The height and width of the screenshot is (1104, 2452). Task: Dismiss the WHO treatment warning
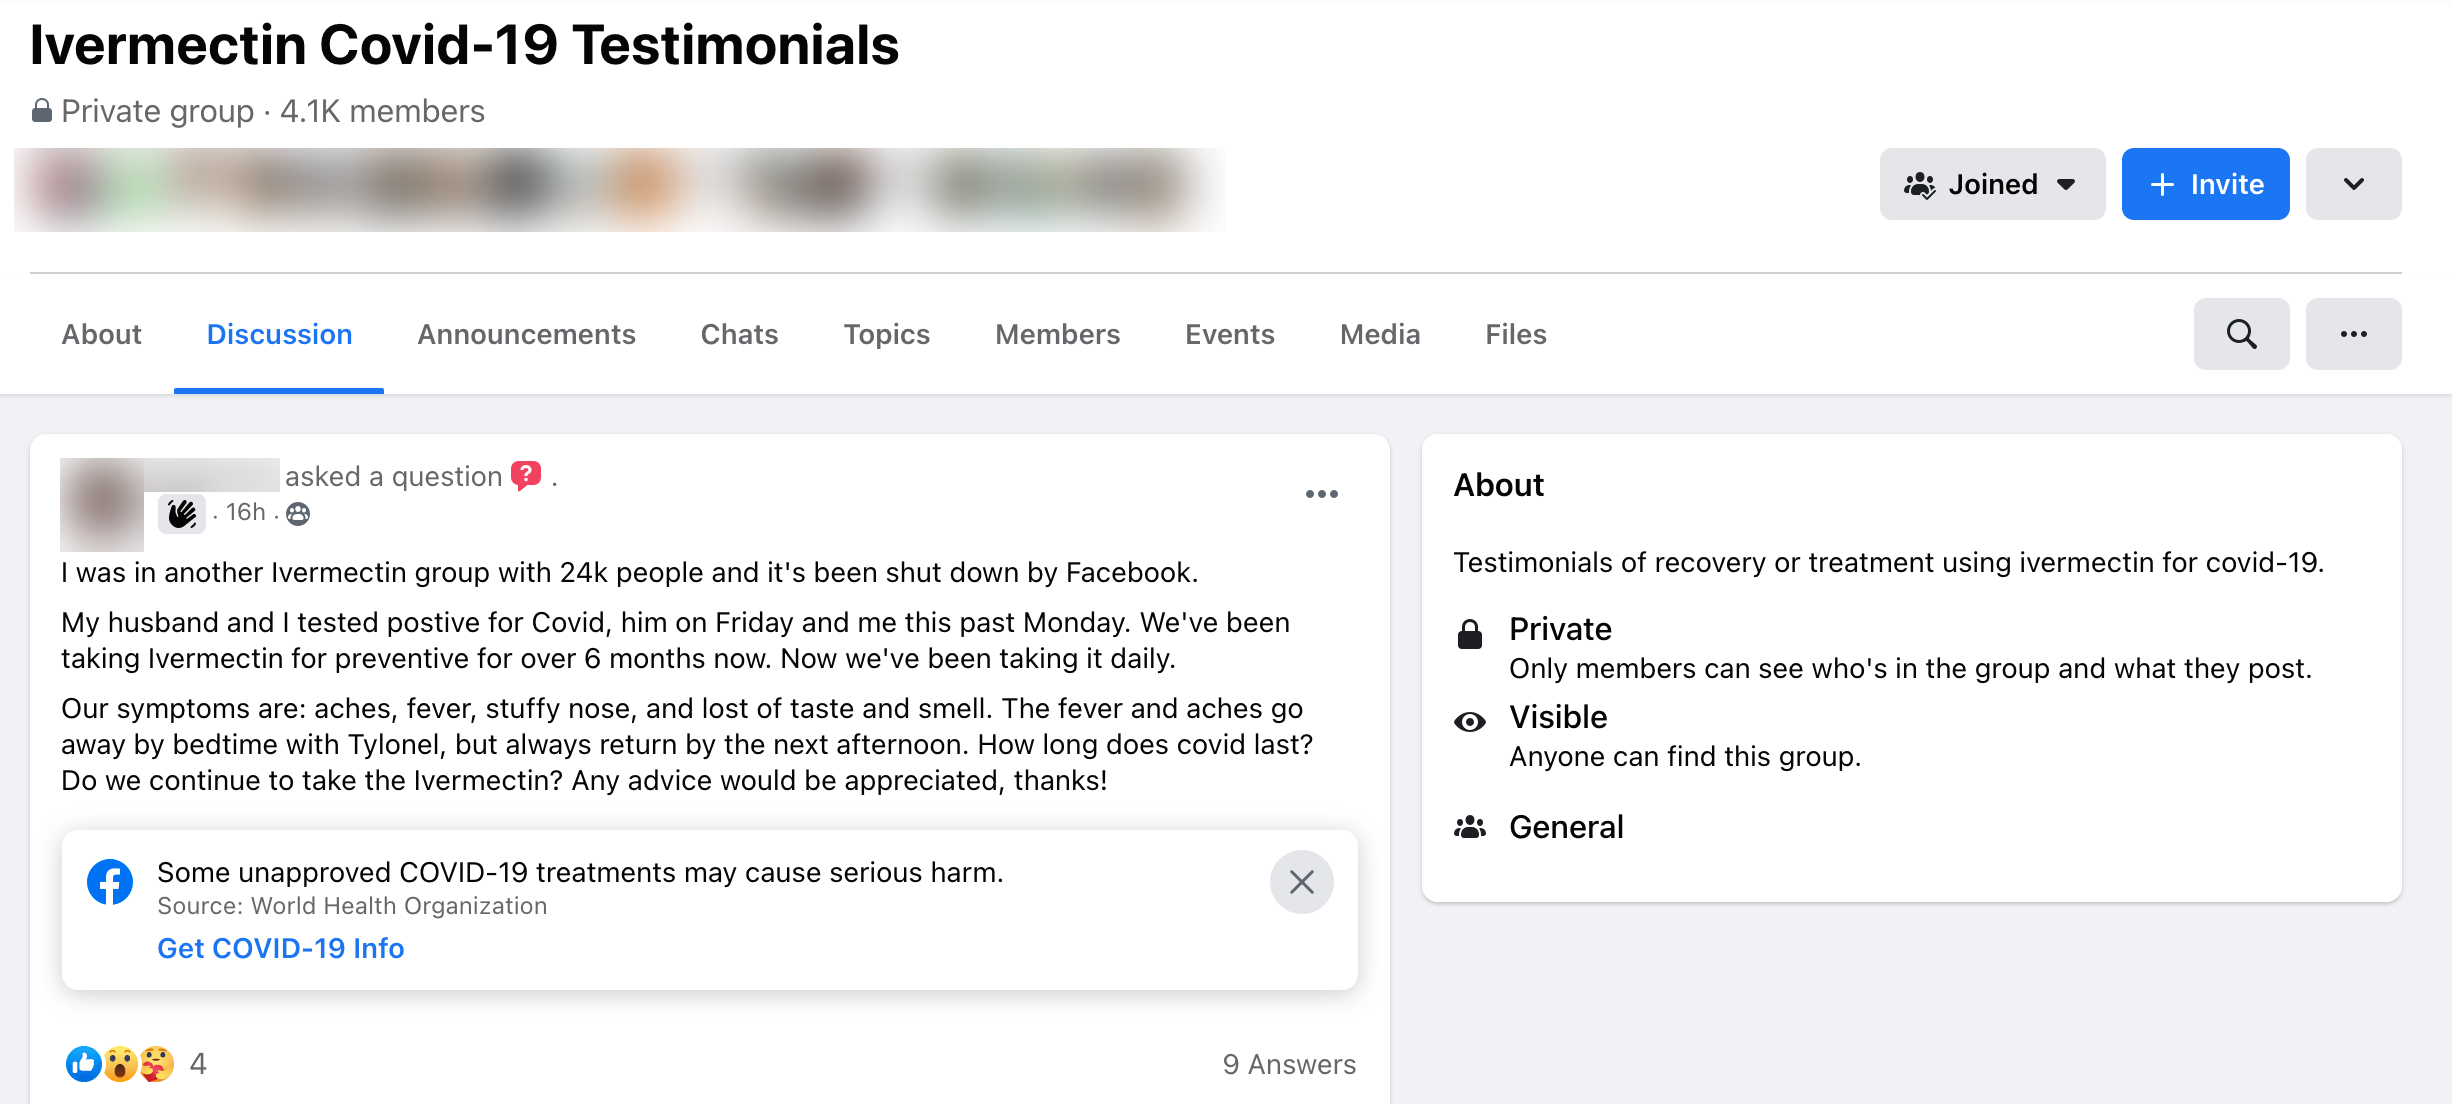[x=1301, y=882]
